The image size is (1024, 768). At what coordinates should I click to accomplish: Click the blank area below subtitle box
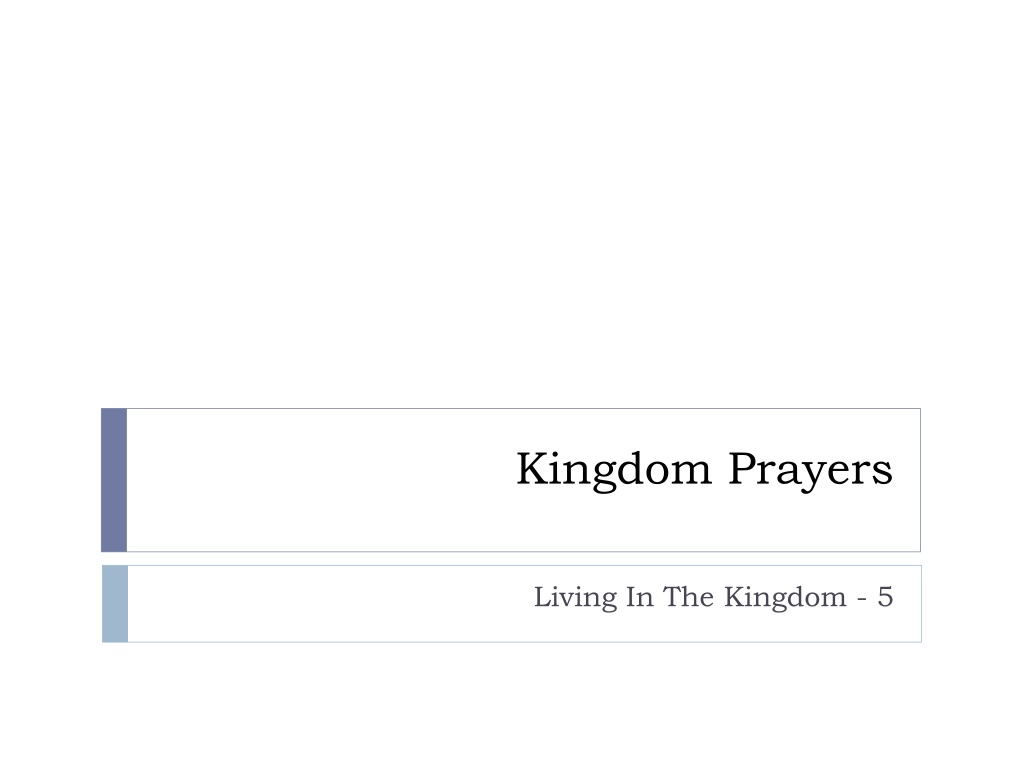(x=512, y=705)
